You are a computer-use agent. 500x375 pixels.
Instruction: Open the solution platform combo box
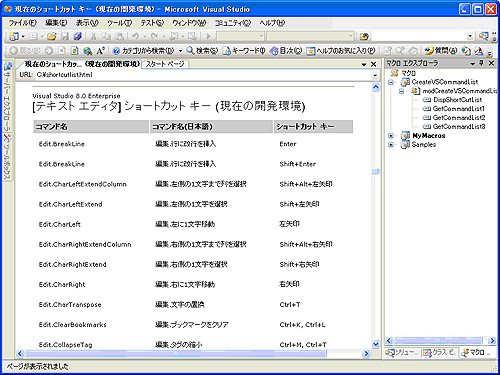(x=310, y=36)
